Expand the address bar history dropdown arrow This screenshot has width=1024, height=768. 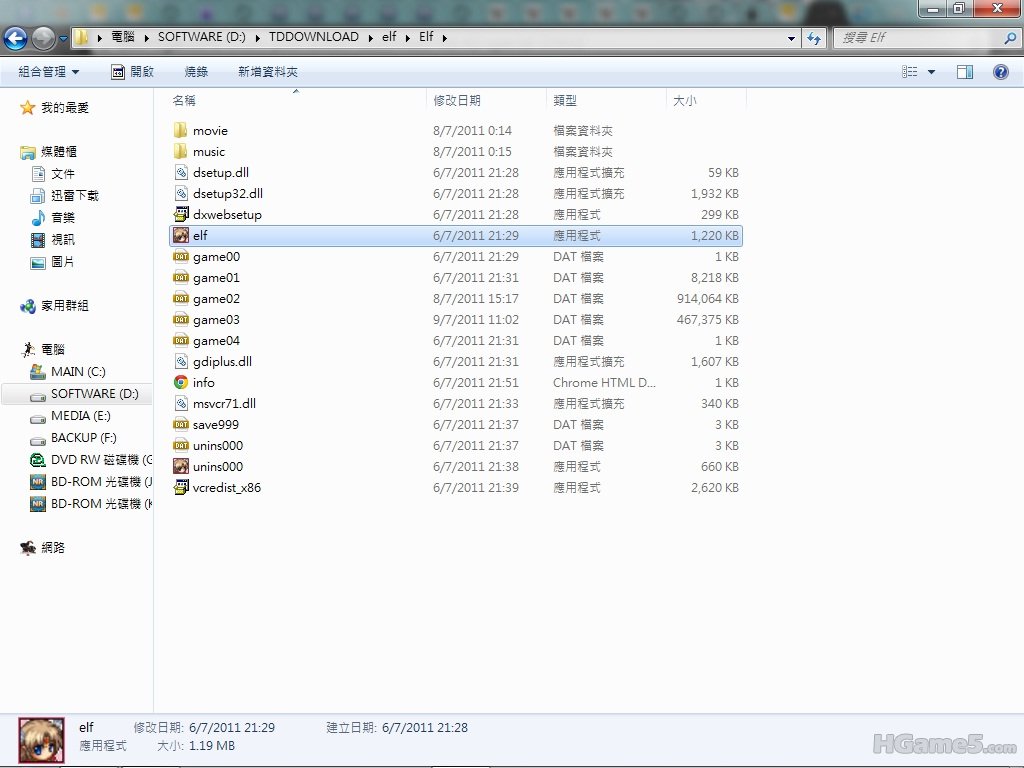792,38
